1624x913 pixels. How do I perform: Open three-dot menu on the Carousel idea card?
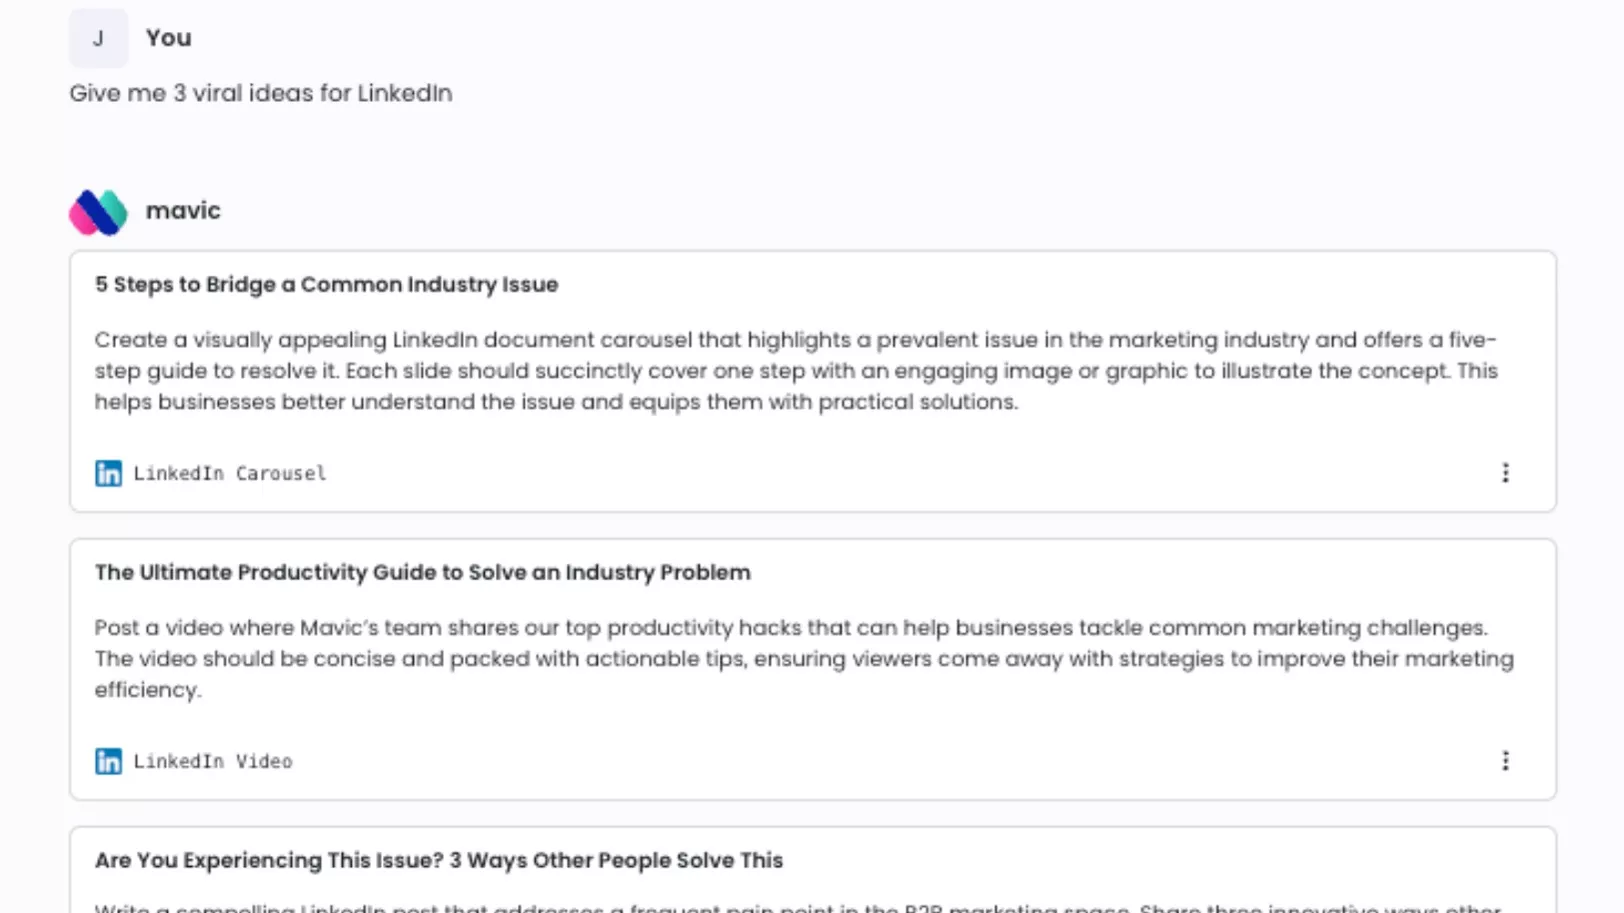pyautogui.click(x=1505, y=473)
